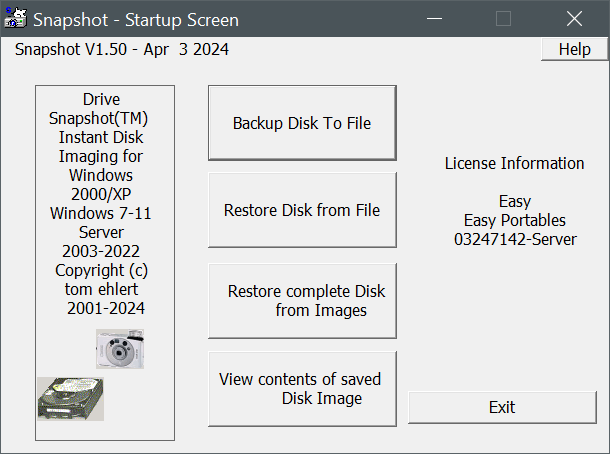Click the Exit button
Viewport: 610px width, 454px height.
[x=502, y=407]
